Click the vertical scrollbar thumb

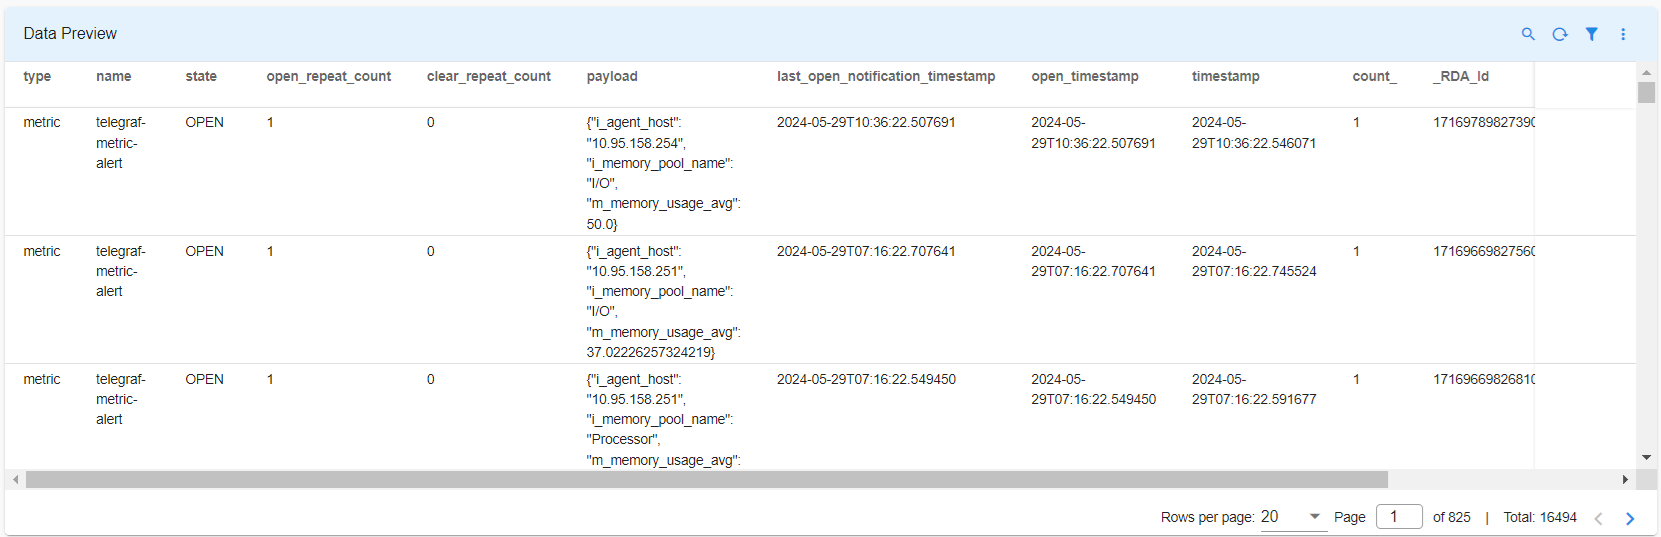[1646, 92]
